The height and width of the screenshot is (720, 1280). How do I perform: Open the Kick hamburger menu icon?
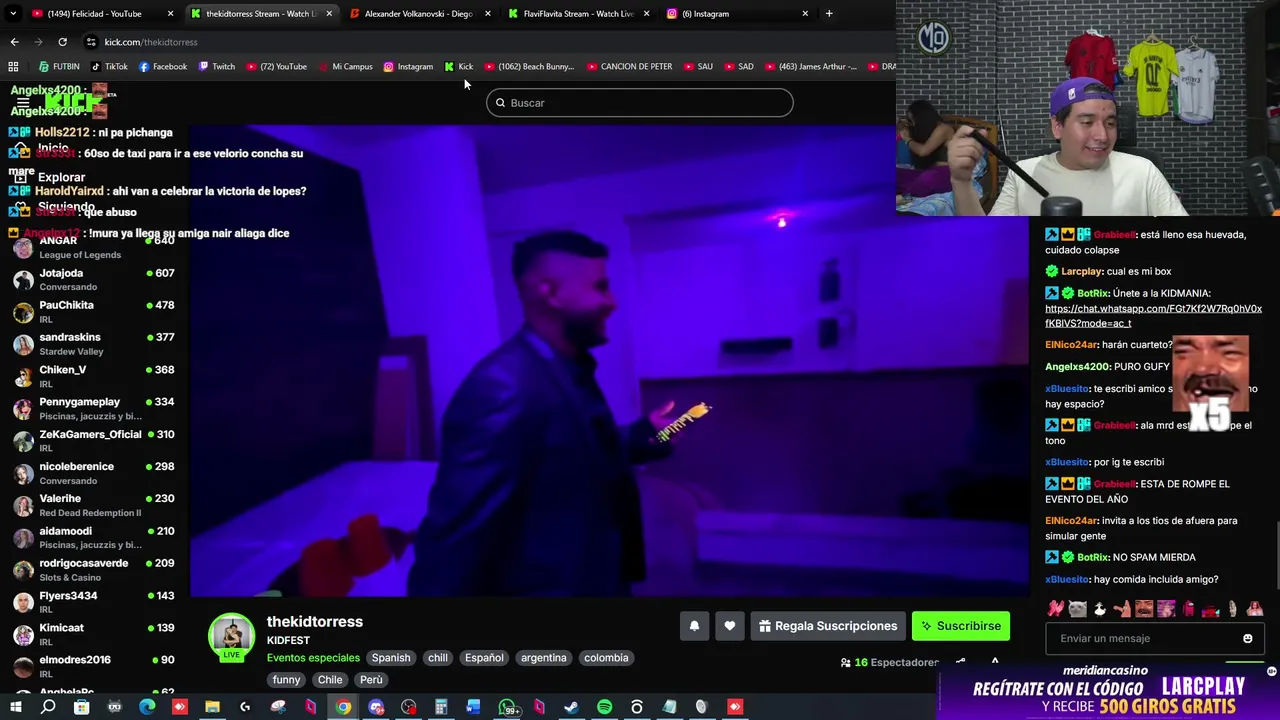tap(22, 103)
